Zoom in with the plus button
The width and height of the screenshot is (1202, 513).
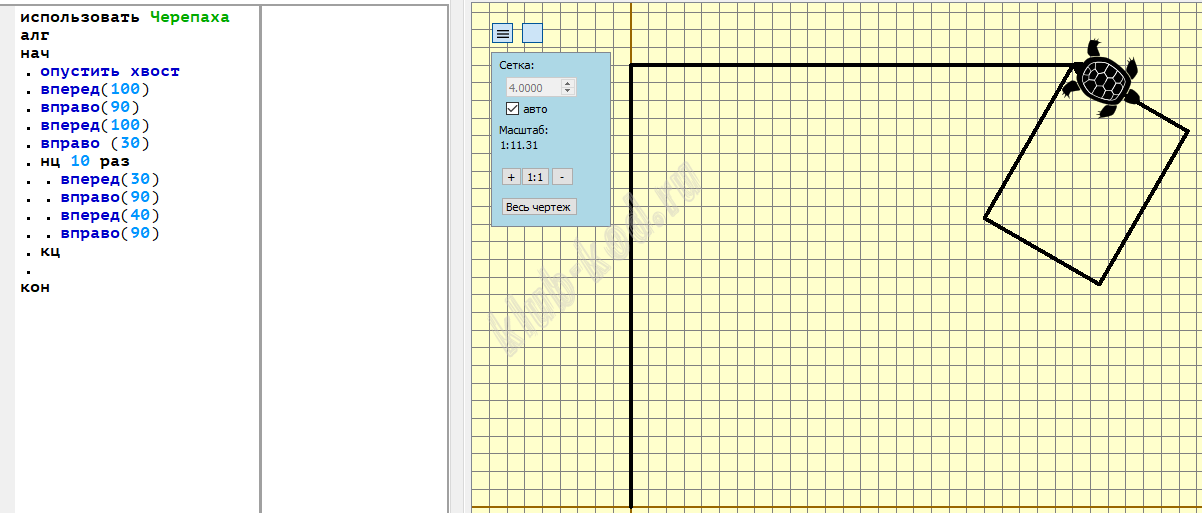tap(510, 177)
